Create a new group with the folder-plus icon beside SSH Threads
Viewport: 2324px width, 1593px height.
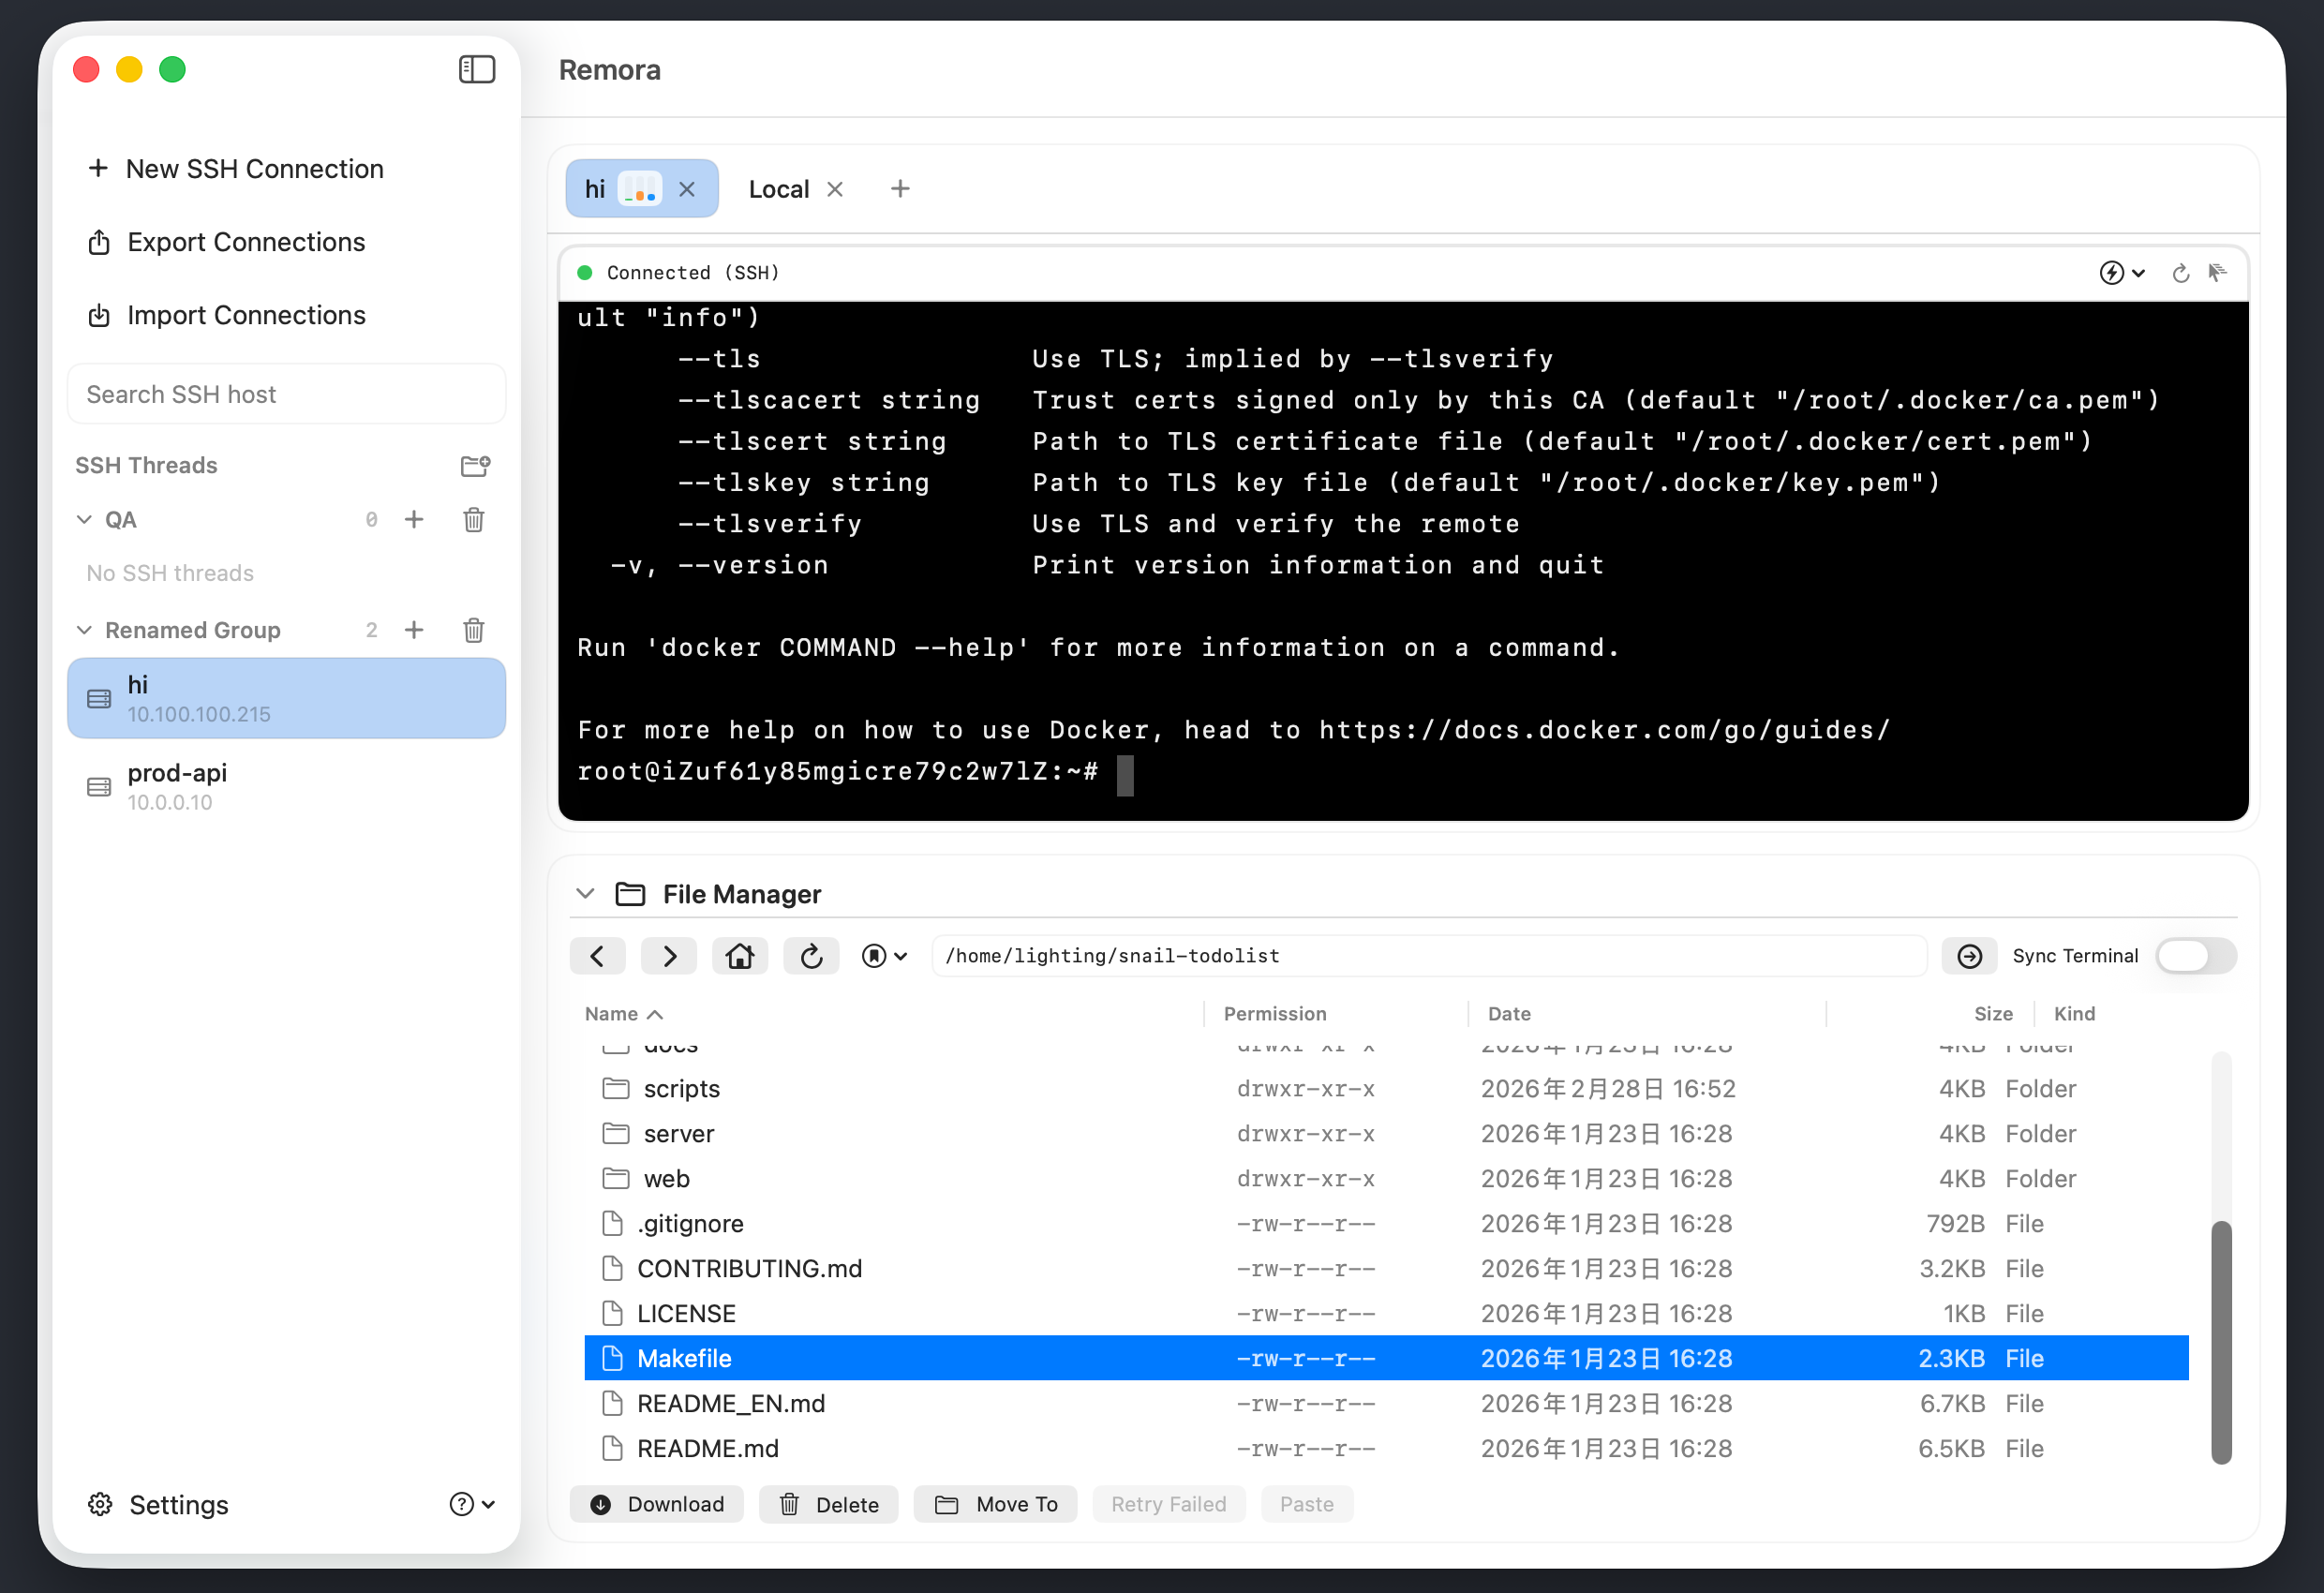pos(475,465)
